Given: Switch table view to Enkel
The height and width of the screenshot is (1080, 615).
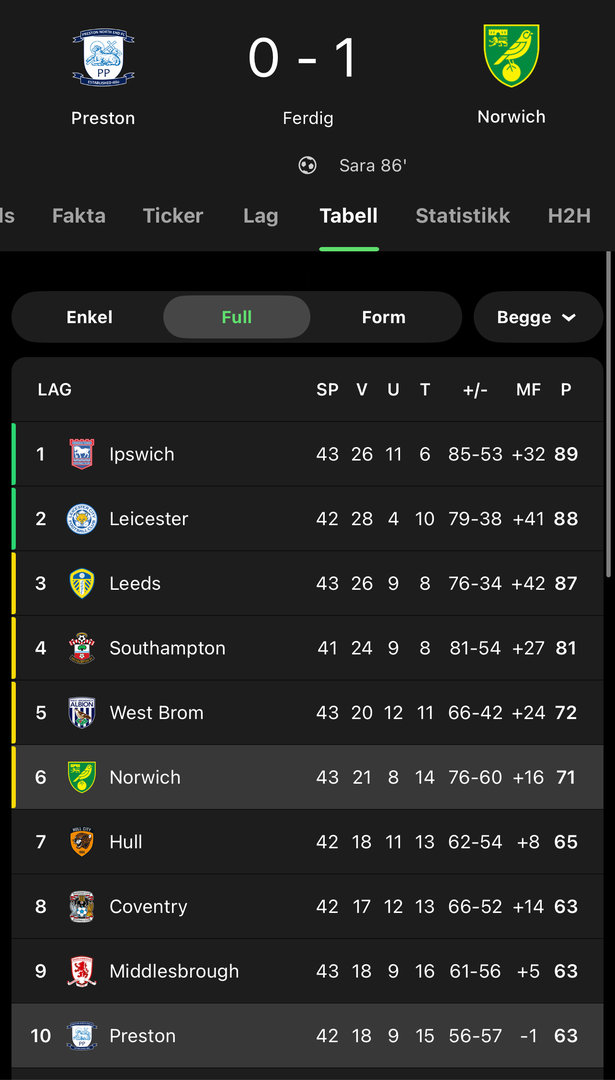Looking at the screenshot, I should point(89,317).
